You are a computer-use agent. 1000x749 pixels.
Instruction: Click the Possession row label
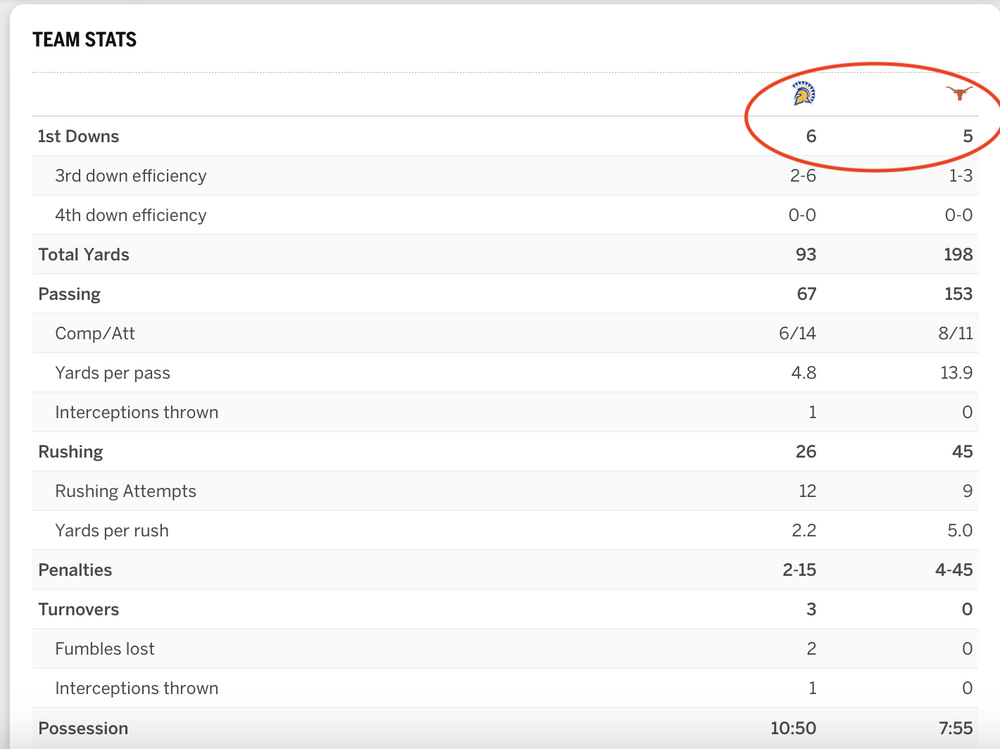83,729
